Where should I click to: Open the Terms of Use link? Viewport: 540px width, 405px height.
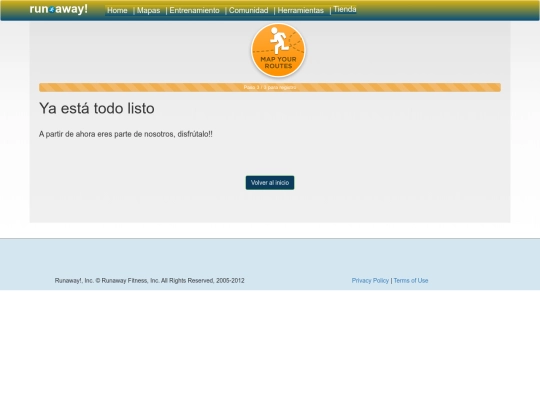[x=411, y=281]
